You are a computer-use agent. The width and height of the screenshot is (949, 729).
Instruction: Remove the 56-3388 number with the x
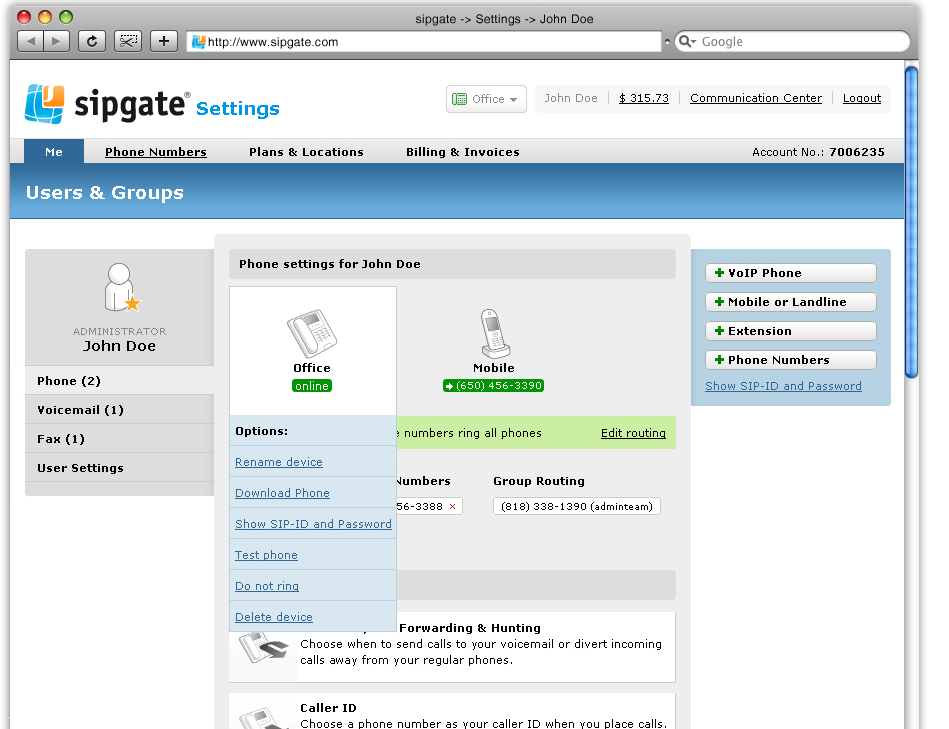click(x=452, y=506)
